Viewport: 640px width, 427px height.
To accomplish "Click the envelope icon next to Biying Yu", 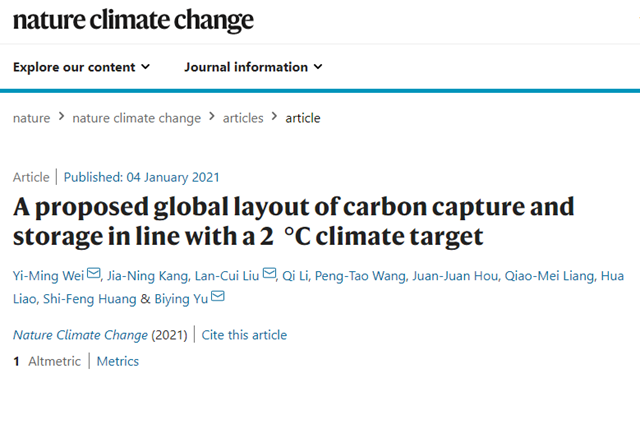I will [x=218, y=296].
